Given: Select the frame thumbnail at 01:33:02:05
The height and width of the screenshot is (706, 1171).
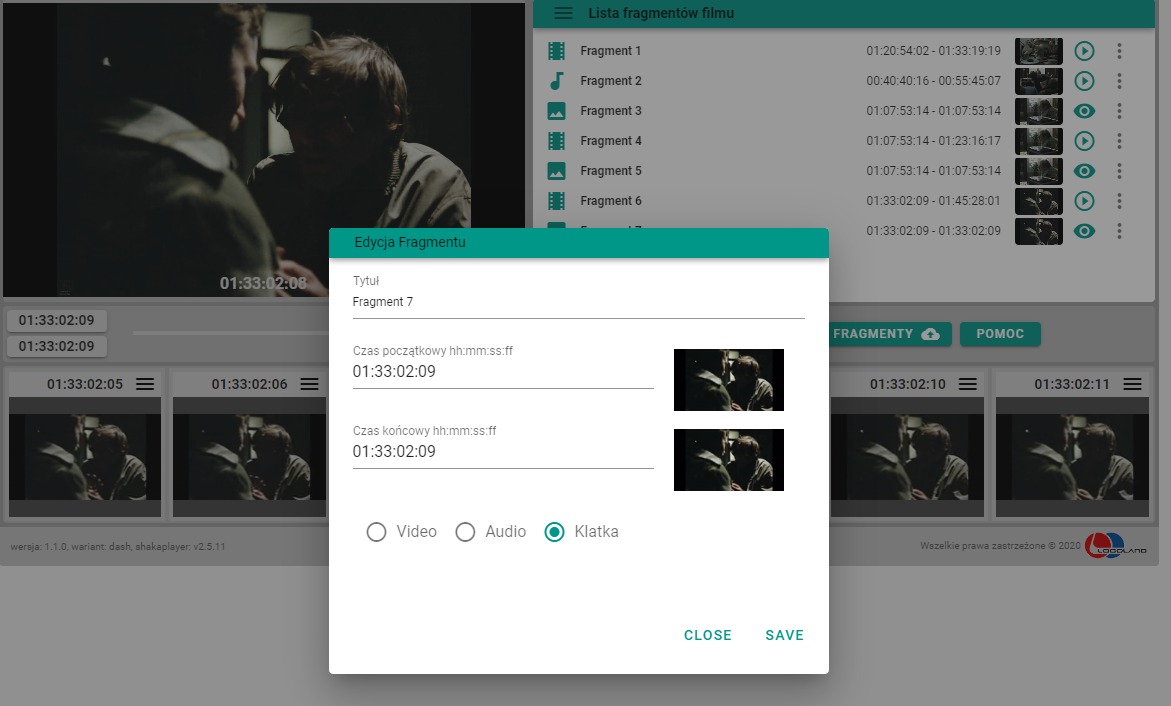Looking at the screenshot, I should (85, 456).
